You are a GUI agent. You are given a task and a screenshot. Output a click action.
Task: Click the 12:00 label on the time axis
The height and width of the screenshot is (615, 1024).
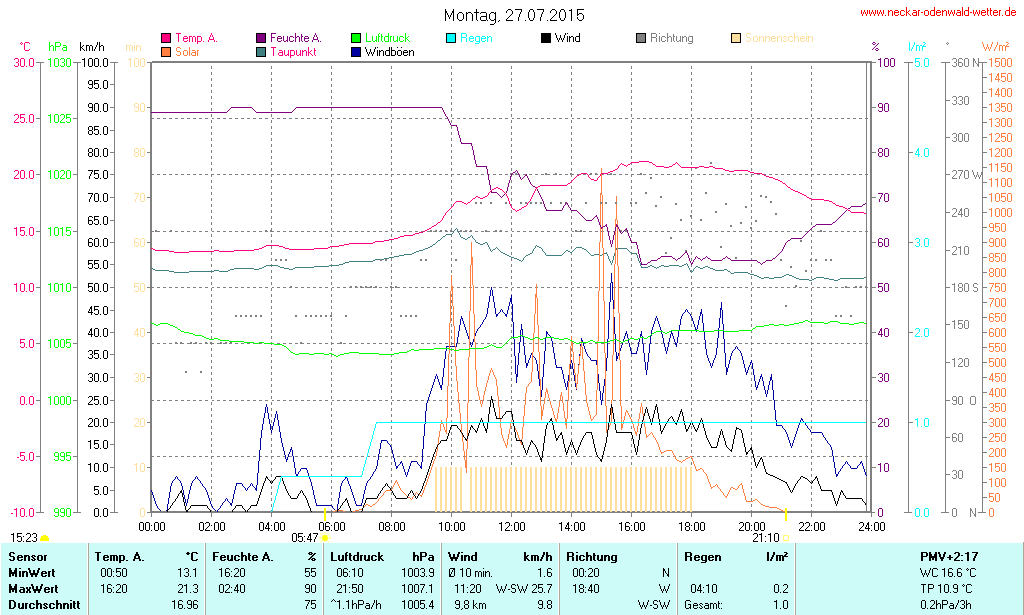[512, 526]
